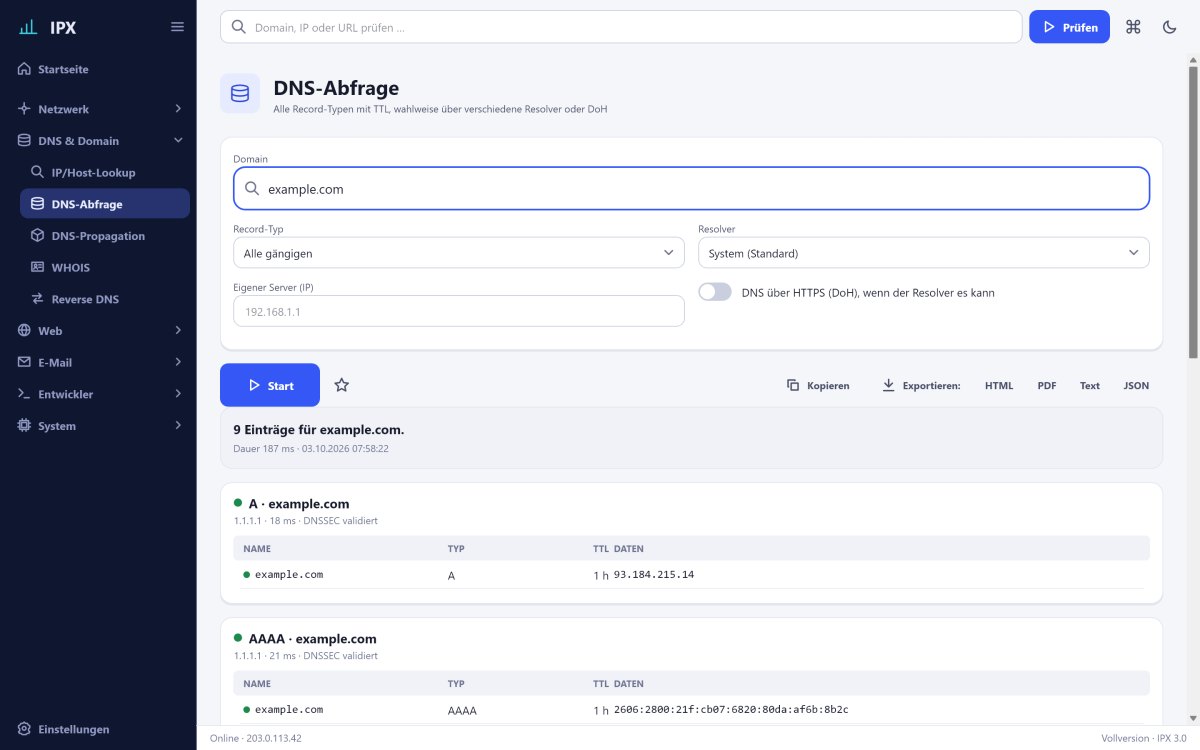Click the copy icon beside Kopieren
1200x750 pixels.
(x=793, y=385)
